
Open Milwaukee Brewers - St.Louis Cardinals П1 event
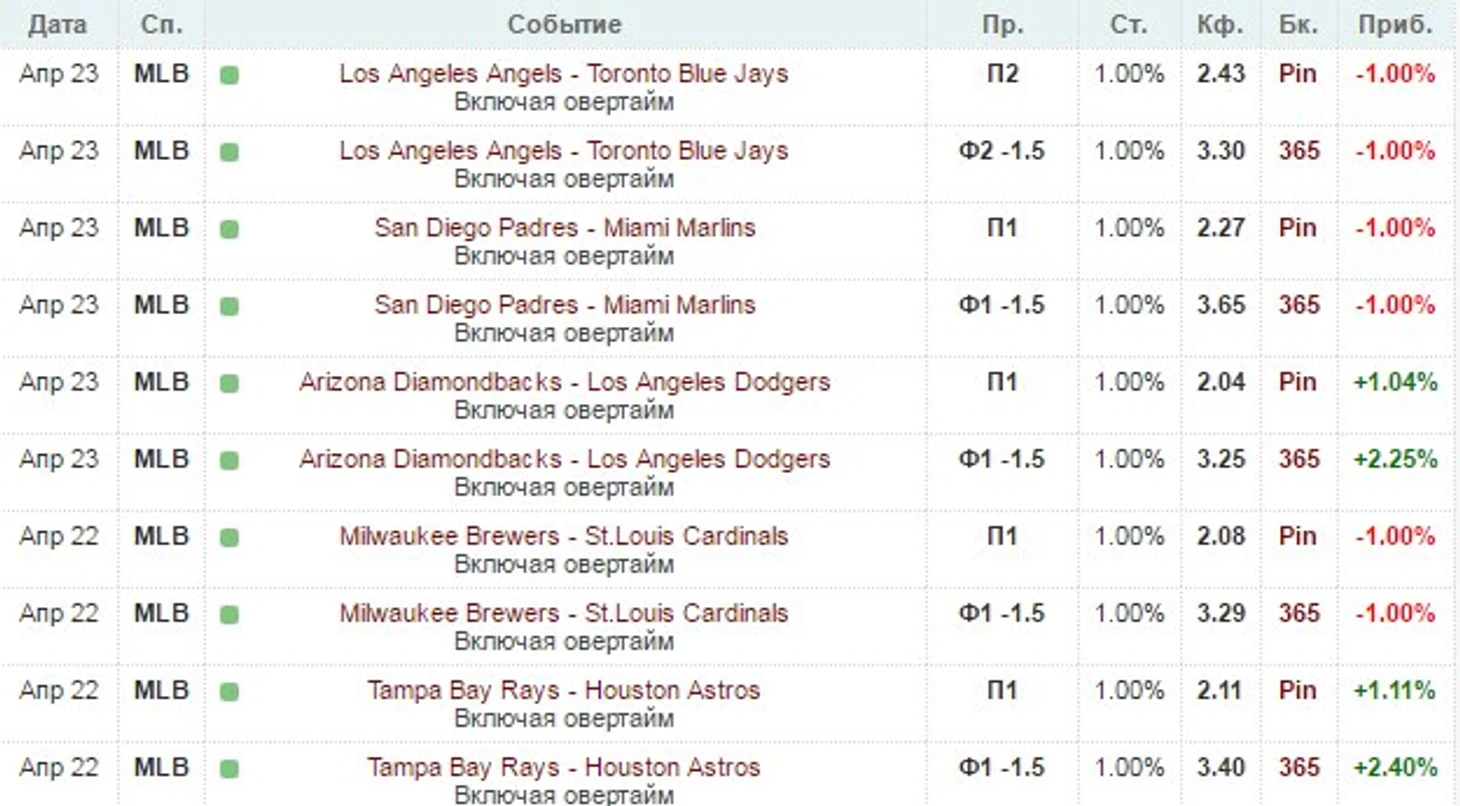tap(563, 535)
